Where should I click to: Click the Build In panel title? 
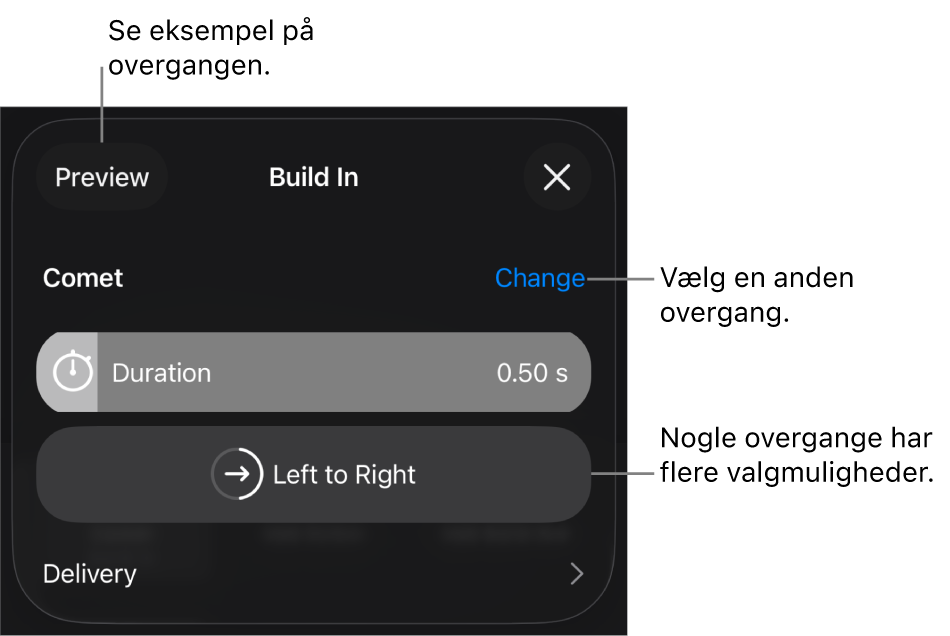point(313,177)
